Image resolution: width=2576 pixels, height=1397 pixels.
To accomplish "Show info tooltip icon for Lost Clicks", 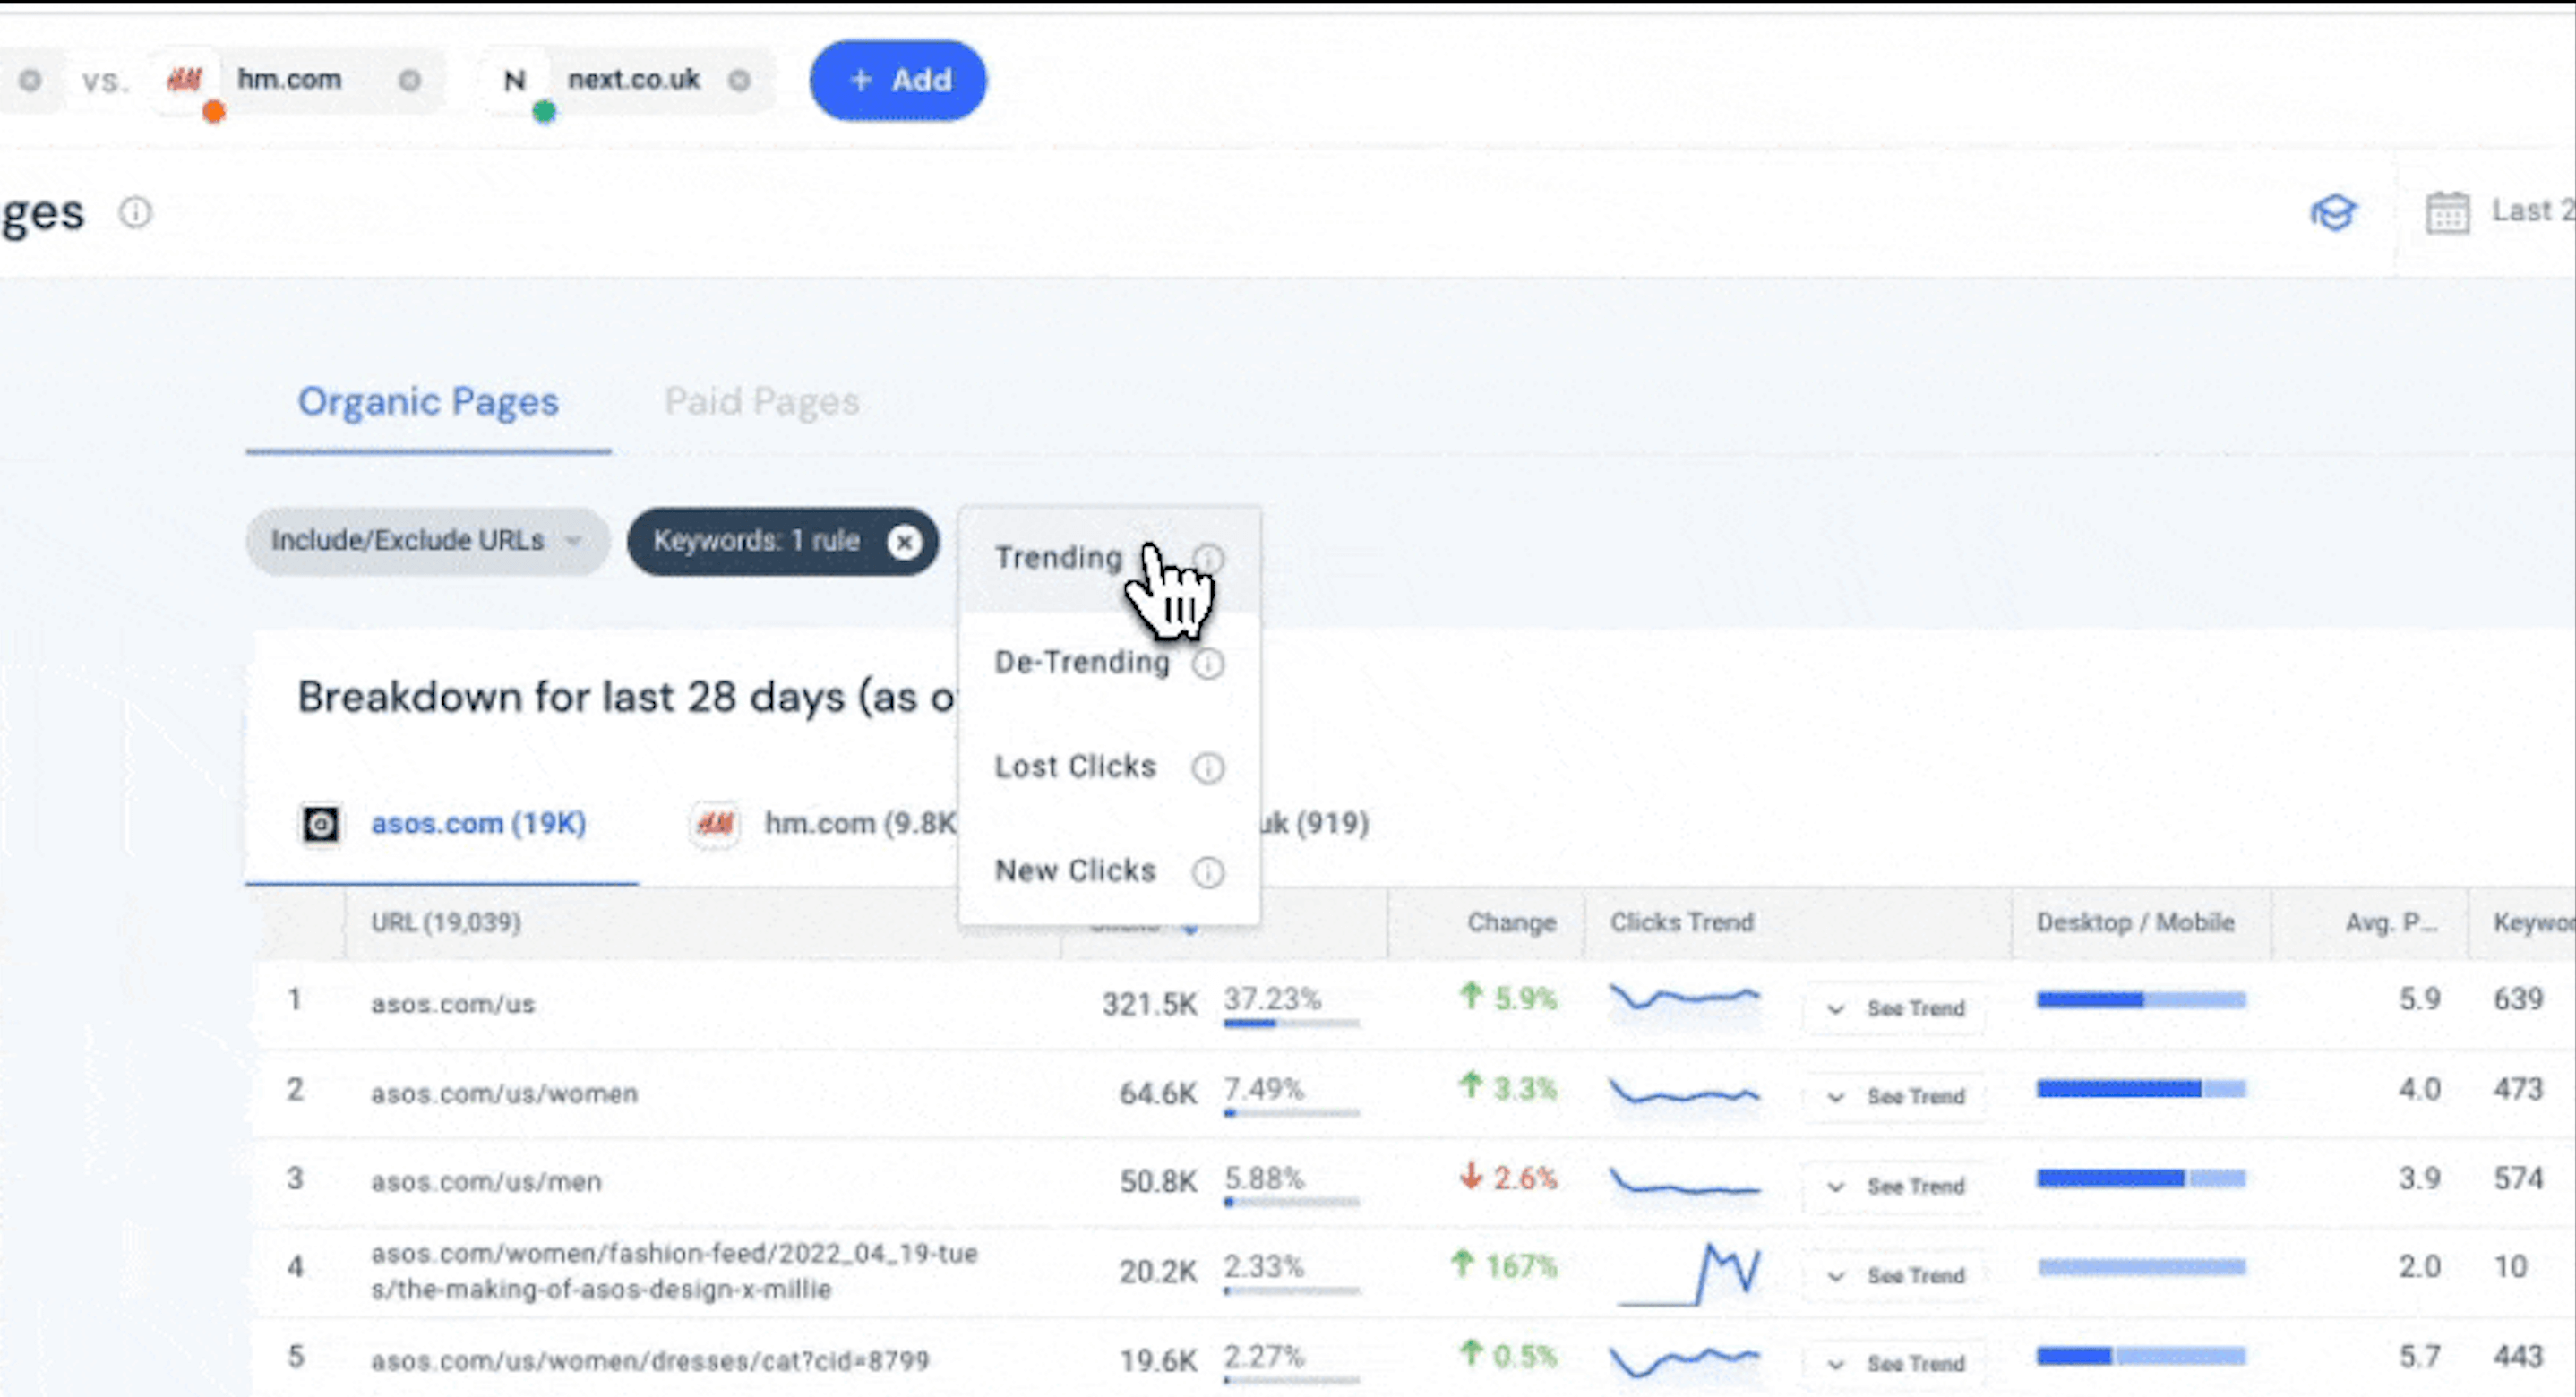I will tap(1208, 768).
